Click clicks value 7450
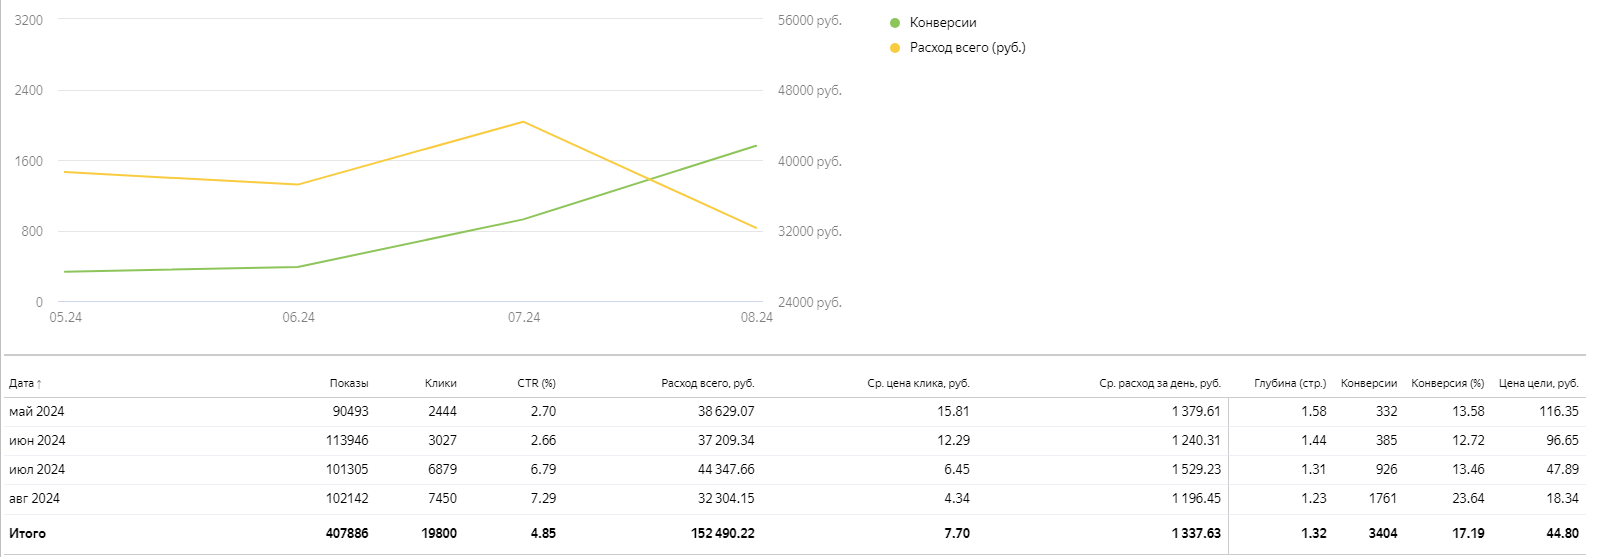Viewport: 1598px width, 557px height. (x=442, y=498)
